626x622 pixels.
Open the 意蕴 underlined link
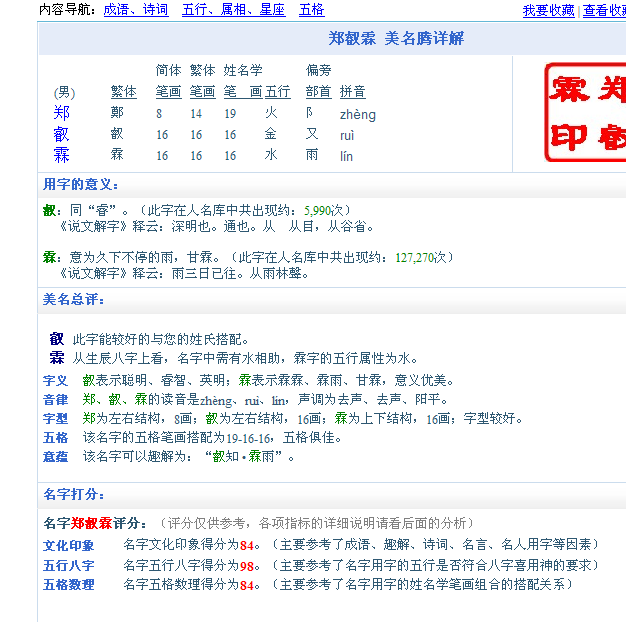pyautogui.click(x=55, y=457)
